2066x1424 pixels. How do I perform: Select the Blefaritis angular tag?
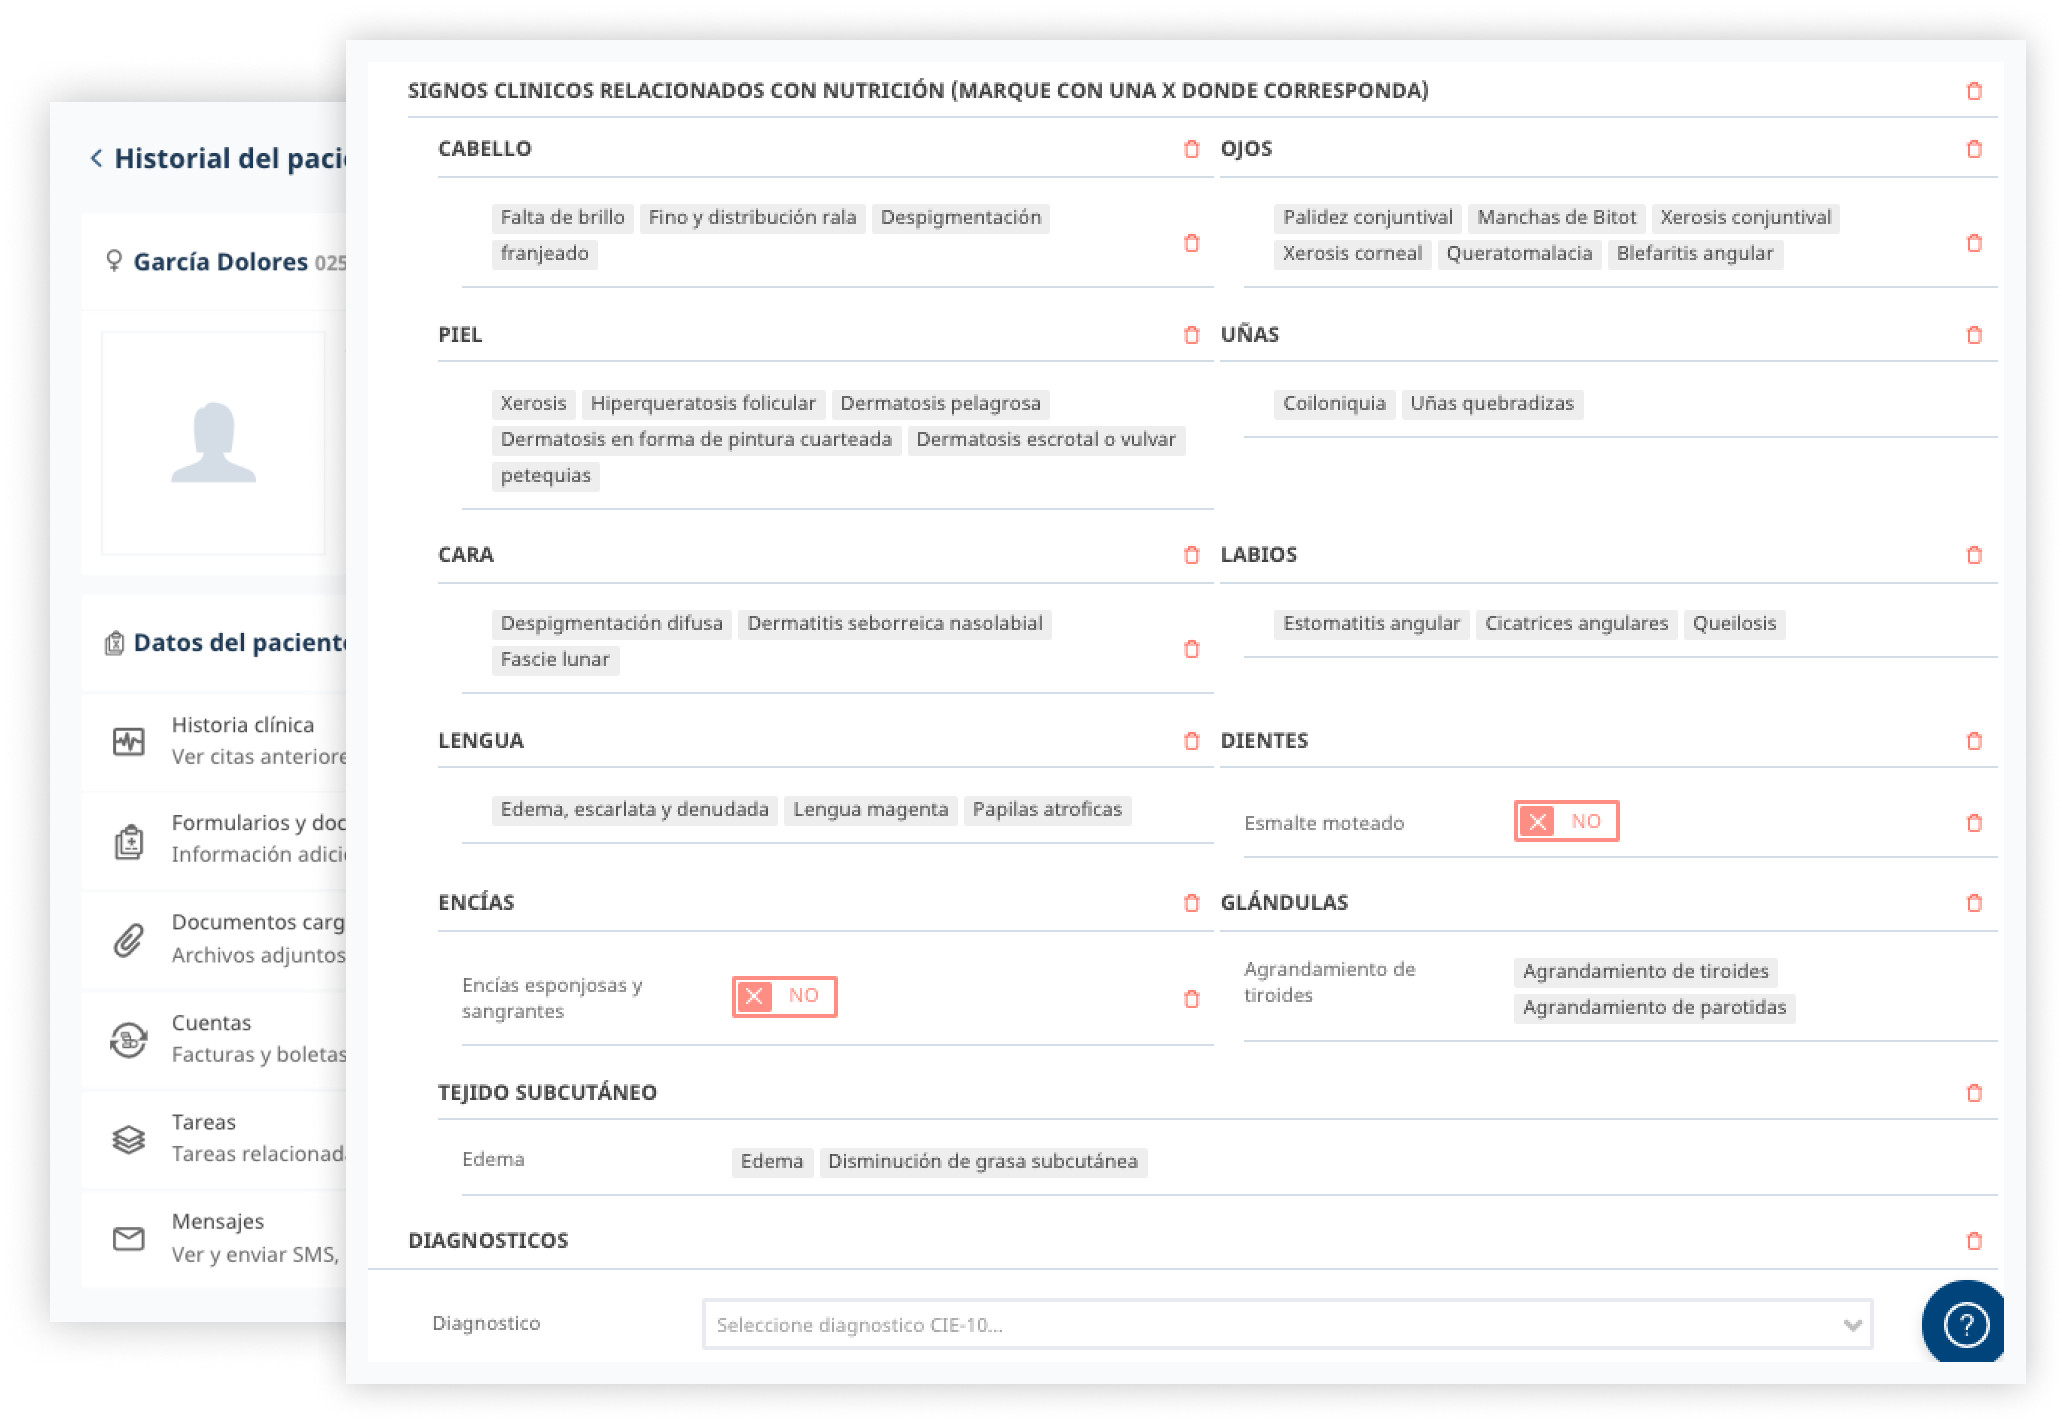(x=1695, y=254)
